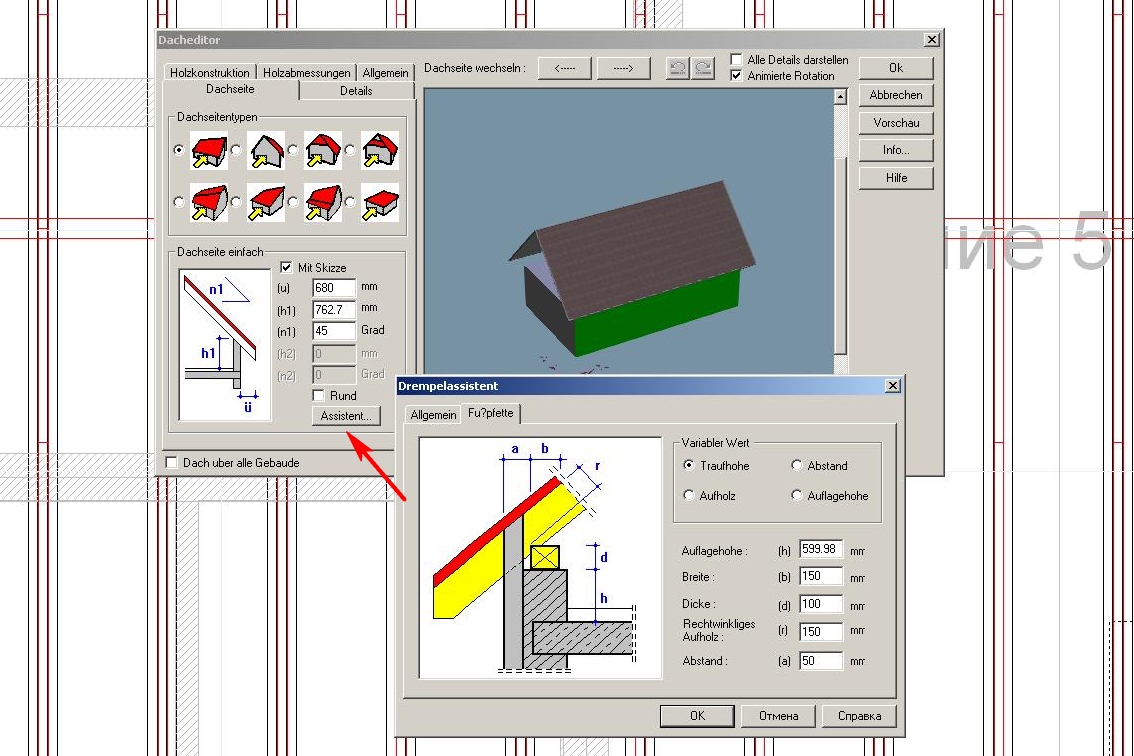Uncheck the Animierte Rotation checkbox

point(737,76)
